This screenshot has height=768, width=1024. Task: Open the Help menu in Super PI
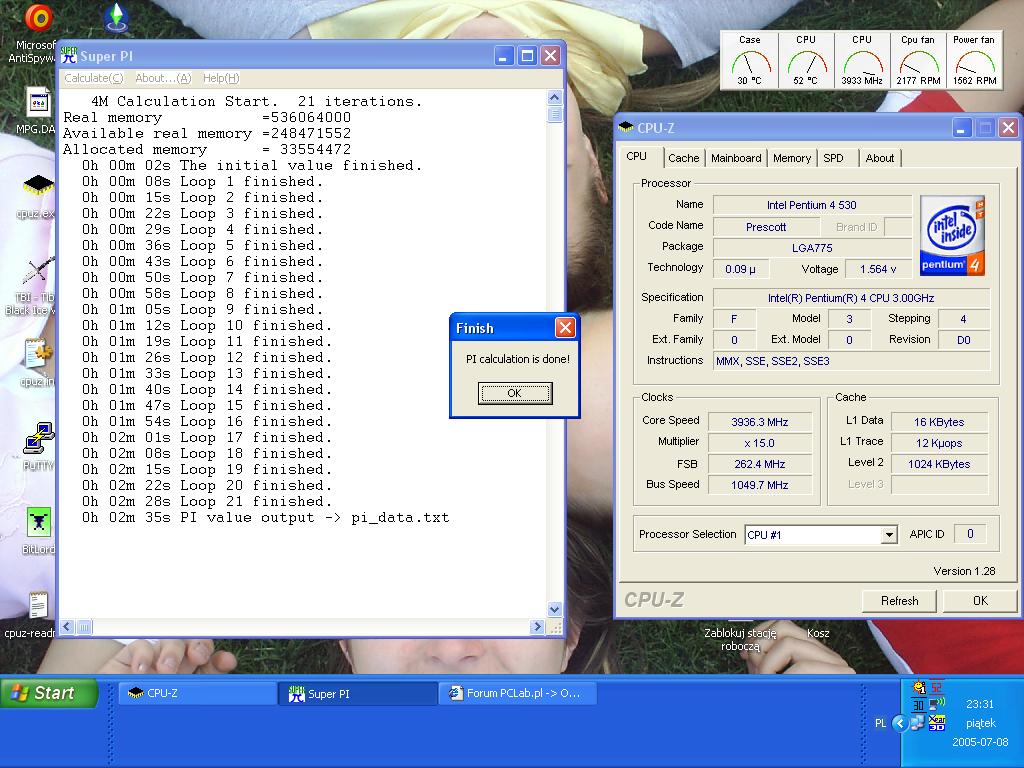click(x=221, y=78)
